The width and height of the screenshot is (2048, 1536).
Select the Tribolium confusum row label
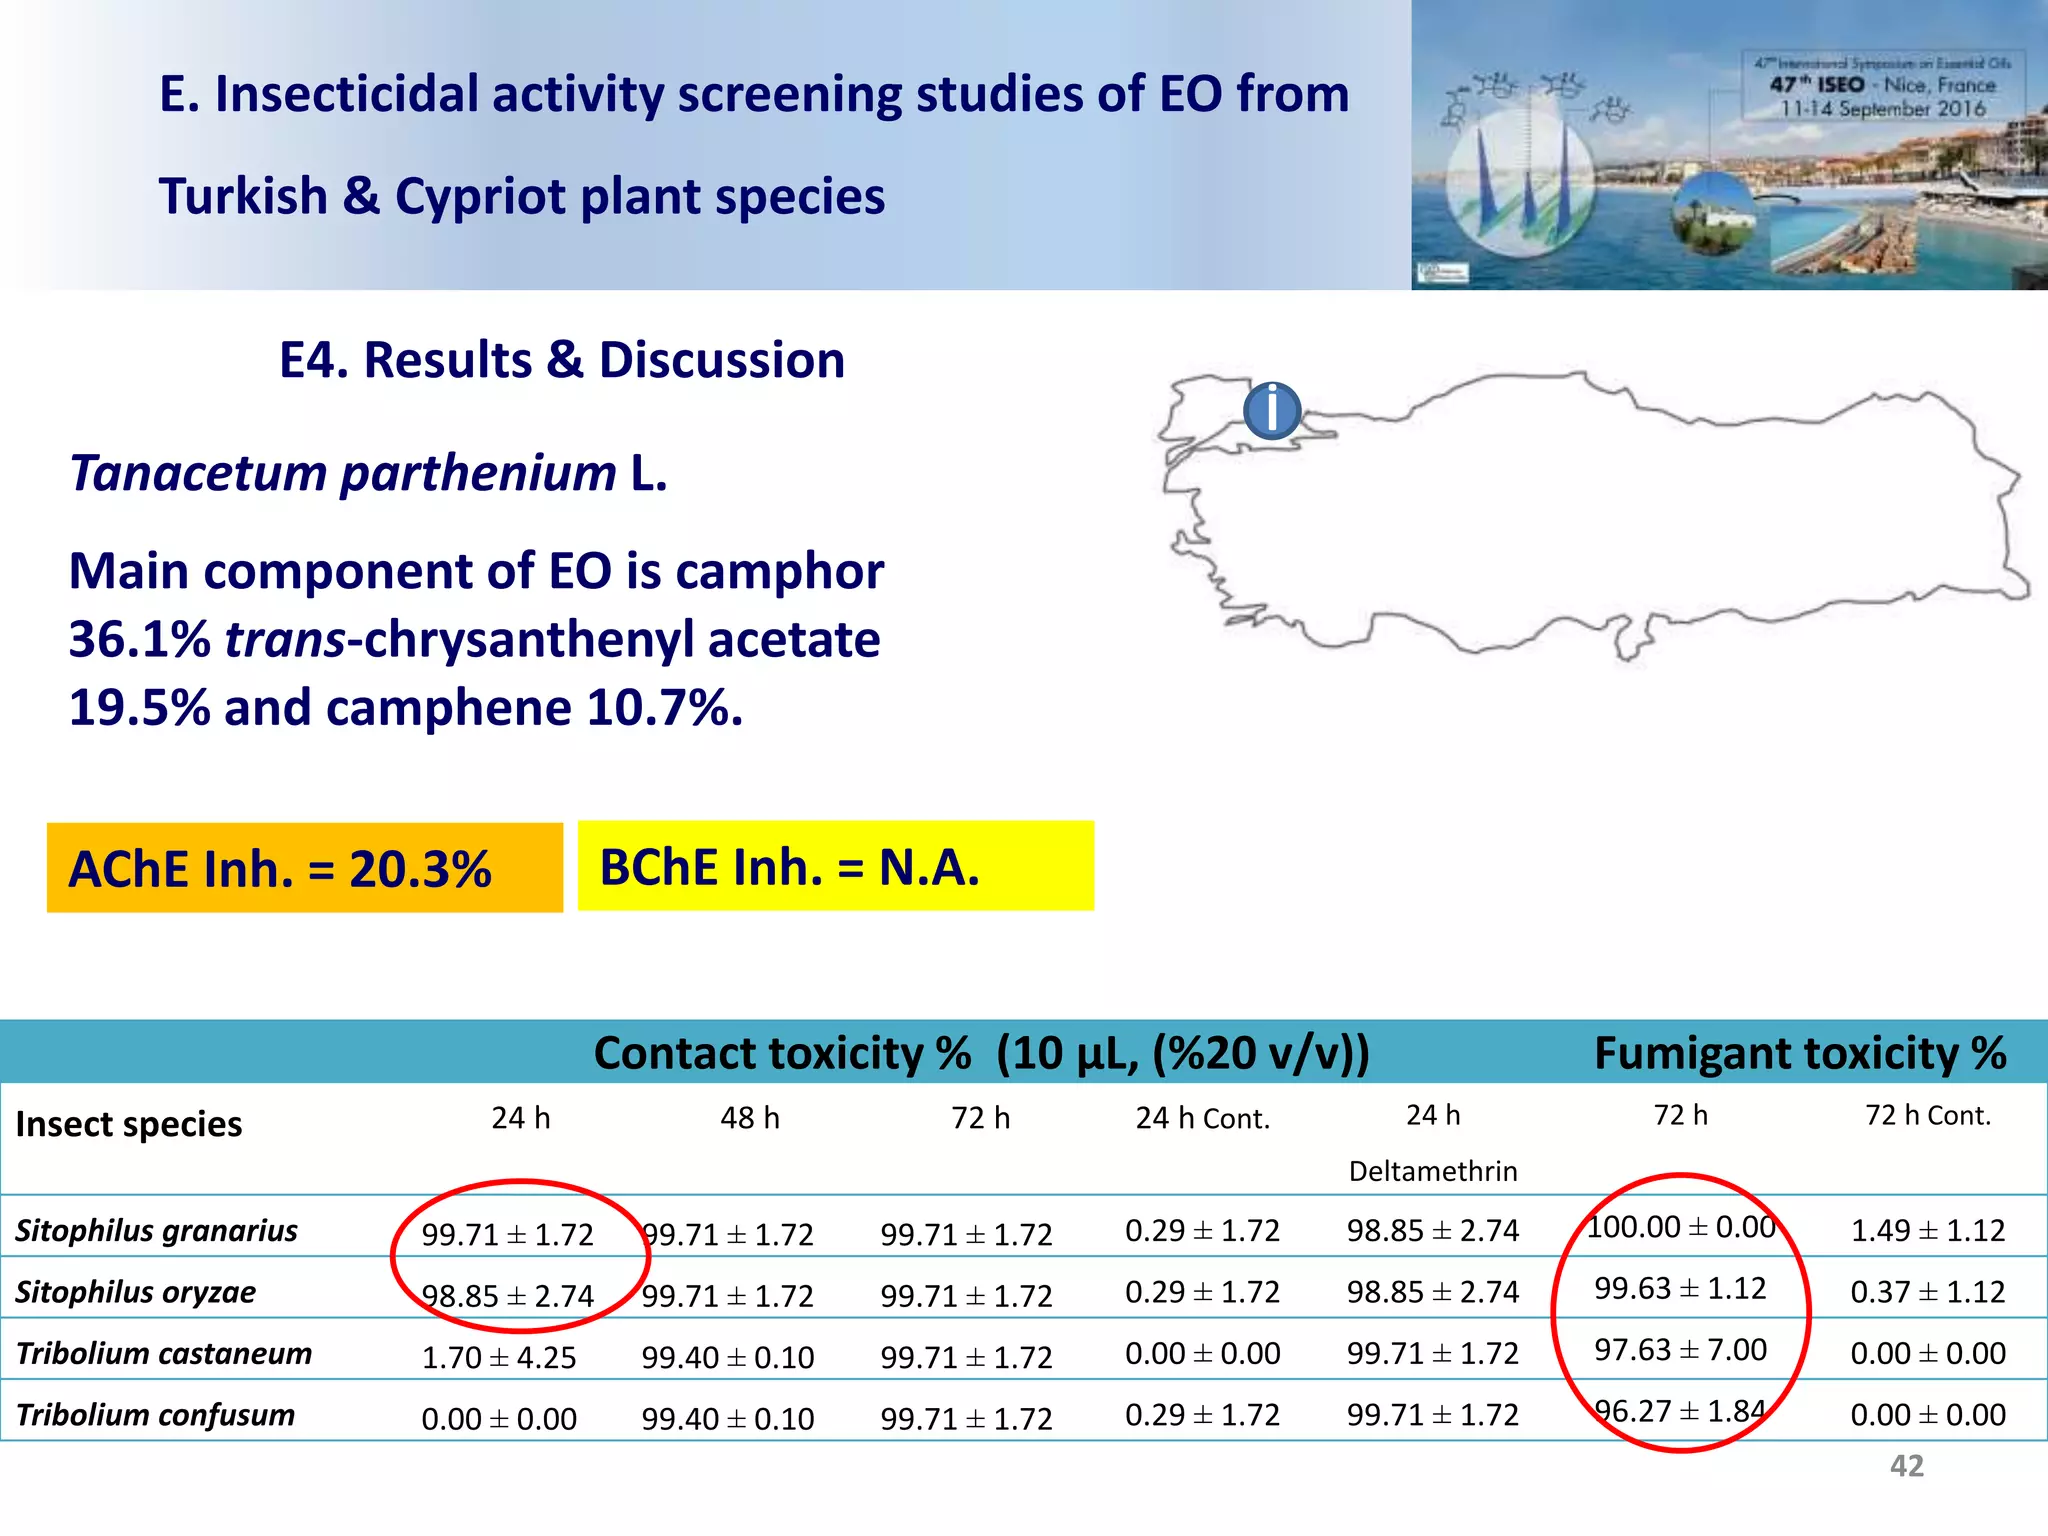(x=156, y=1415)
